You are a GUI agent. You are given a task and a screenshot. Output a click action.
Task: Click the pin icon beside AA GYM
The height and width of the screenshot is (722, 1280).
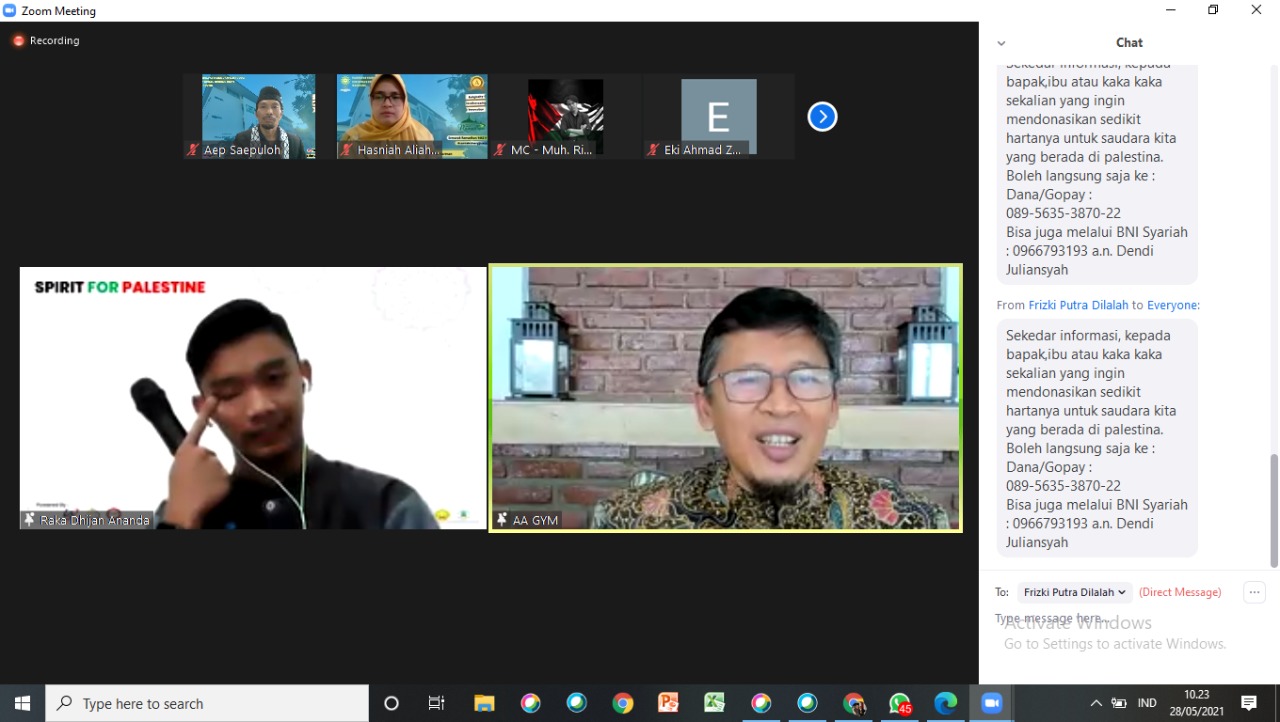pos(502,520)
